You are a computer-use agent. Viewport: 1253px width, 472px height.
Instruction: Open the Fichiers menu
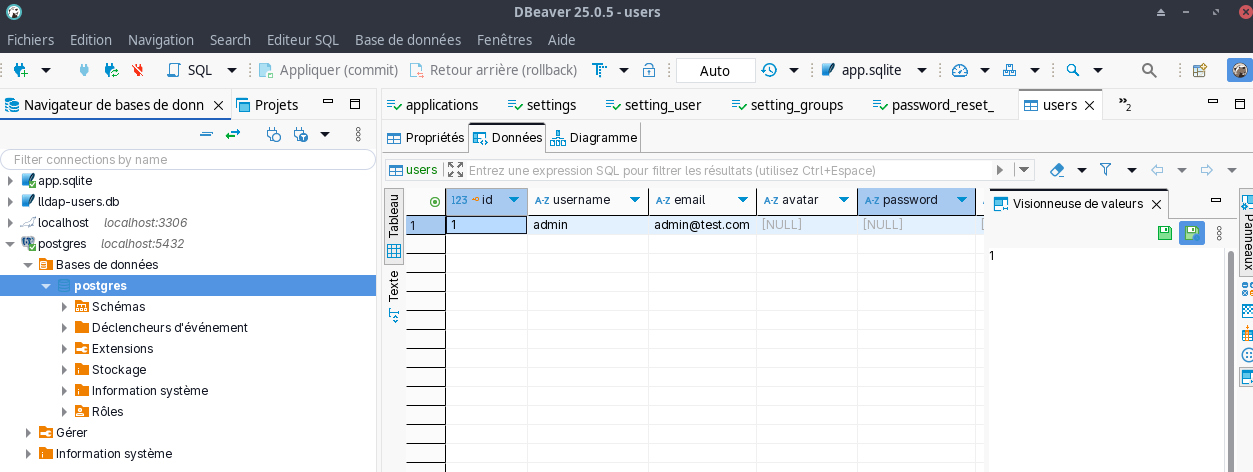[31, 40]
